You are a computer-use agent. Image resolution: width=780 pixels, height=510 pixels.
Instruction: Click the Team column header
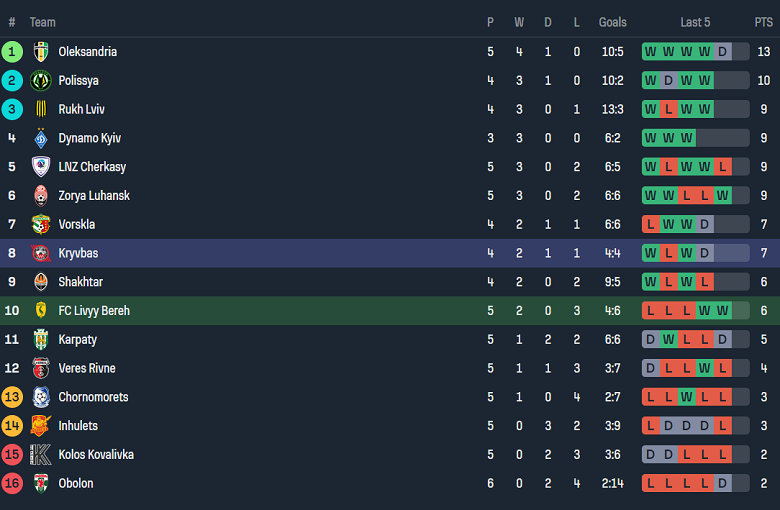(43, 22)
